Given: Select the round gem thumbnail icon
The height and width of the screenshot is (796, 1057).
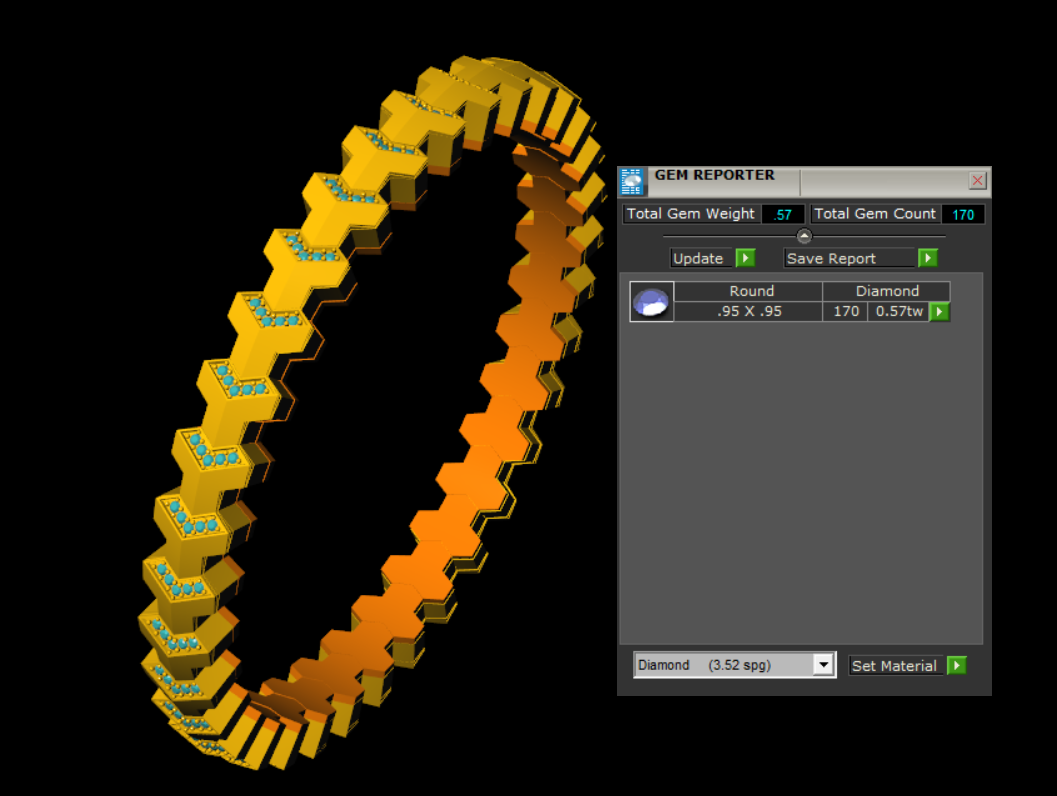Looking at the screenshot, I should tap(652, 302).
